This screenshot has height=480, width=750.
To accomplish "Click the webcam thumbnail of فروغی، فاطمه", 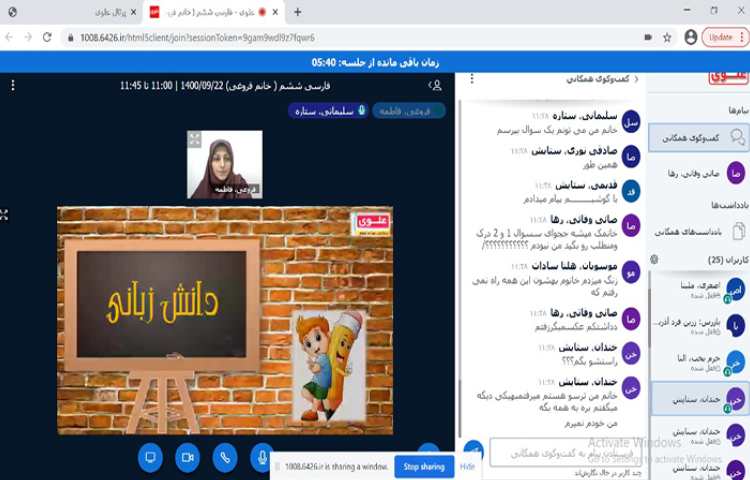I will coord(225,164).
